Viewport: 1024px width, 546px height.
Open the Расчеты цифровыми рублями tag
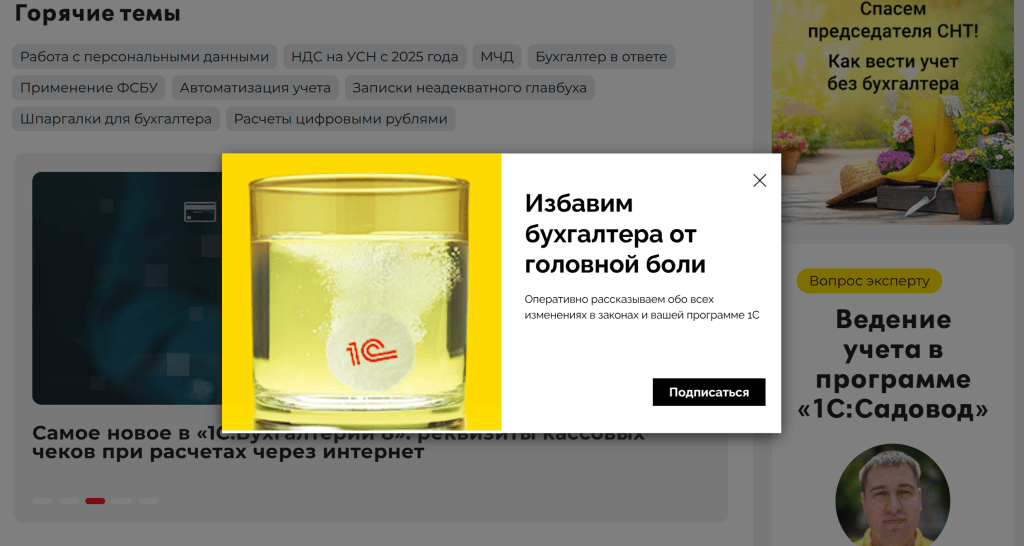[x=340, y=119]
